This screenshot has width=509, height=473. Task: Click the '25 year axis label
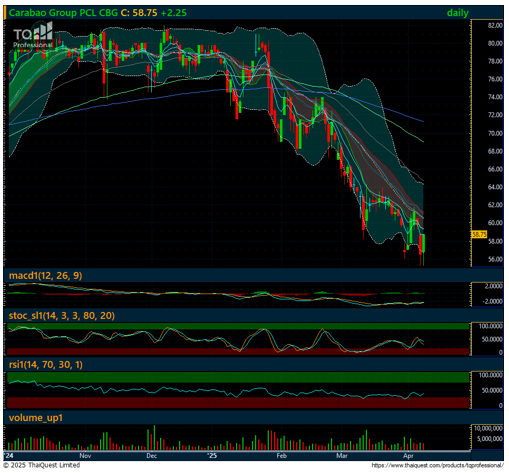212,456
